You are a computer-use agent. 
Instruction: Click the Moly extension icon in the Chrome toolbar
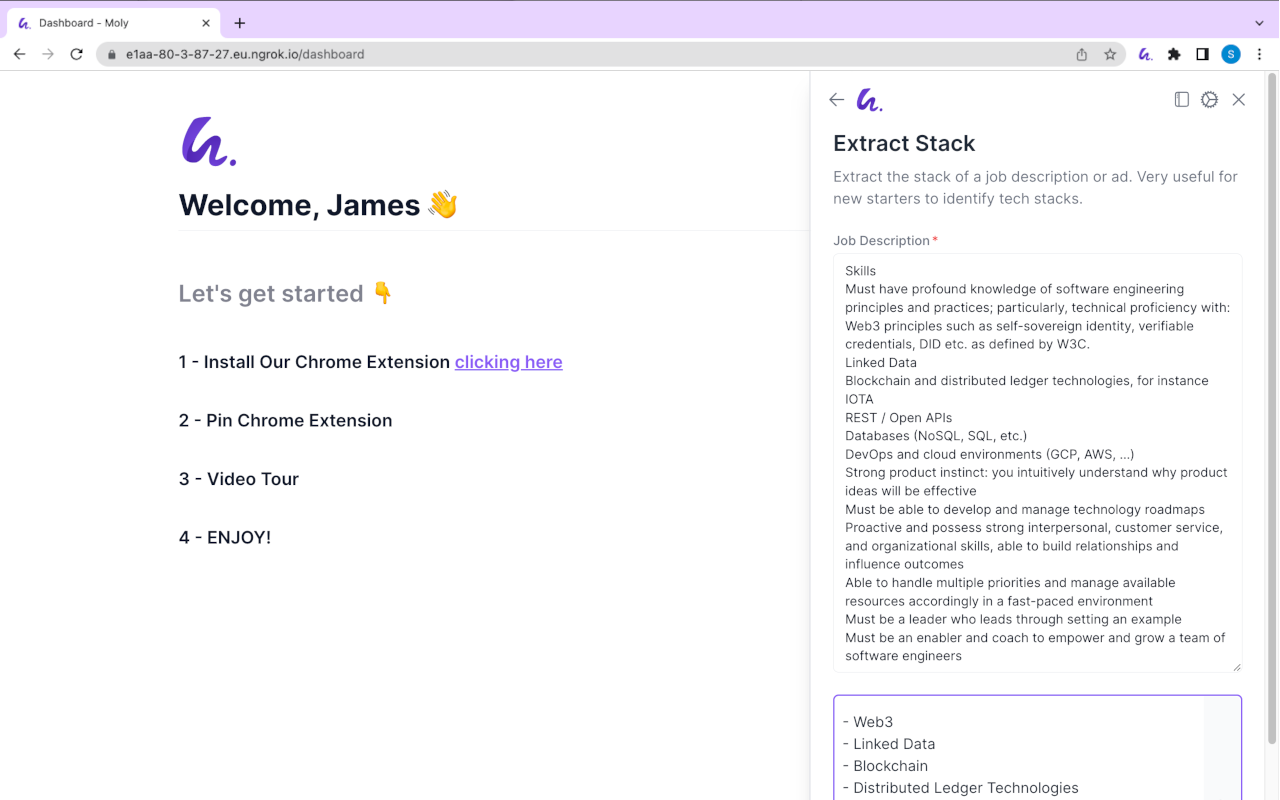pyautogui.click(x=1146, y=54)
